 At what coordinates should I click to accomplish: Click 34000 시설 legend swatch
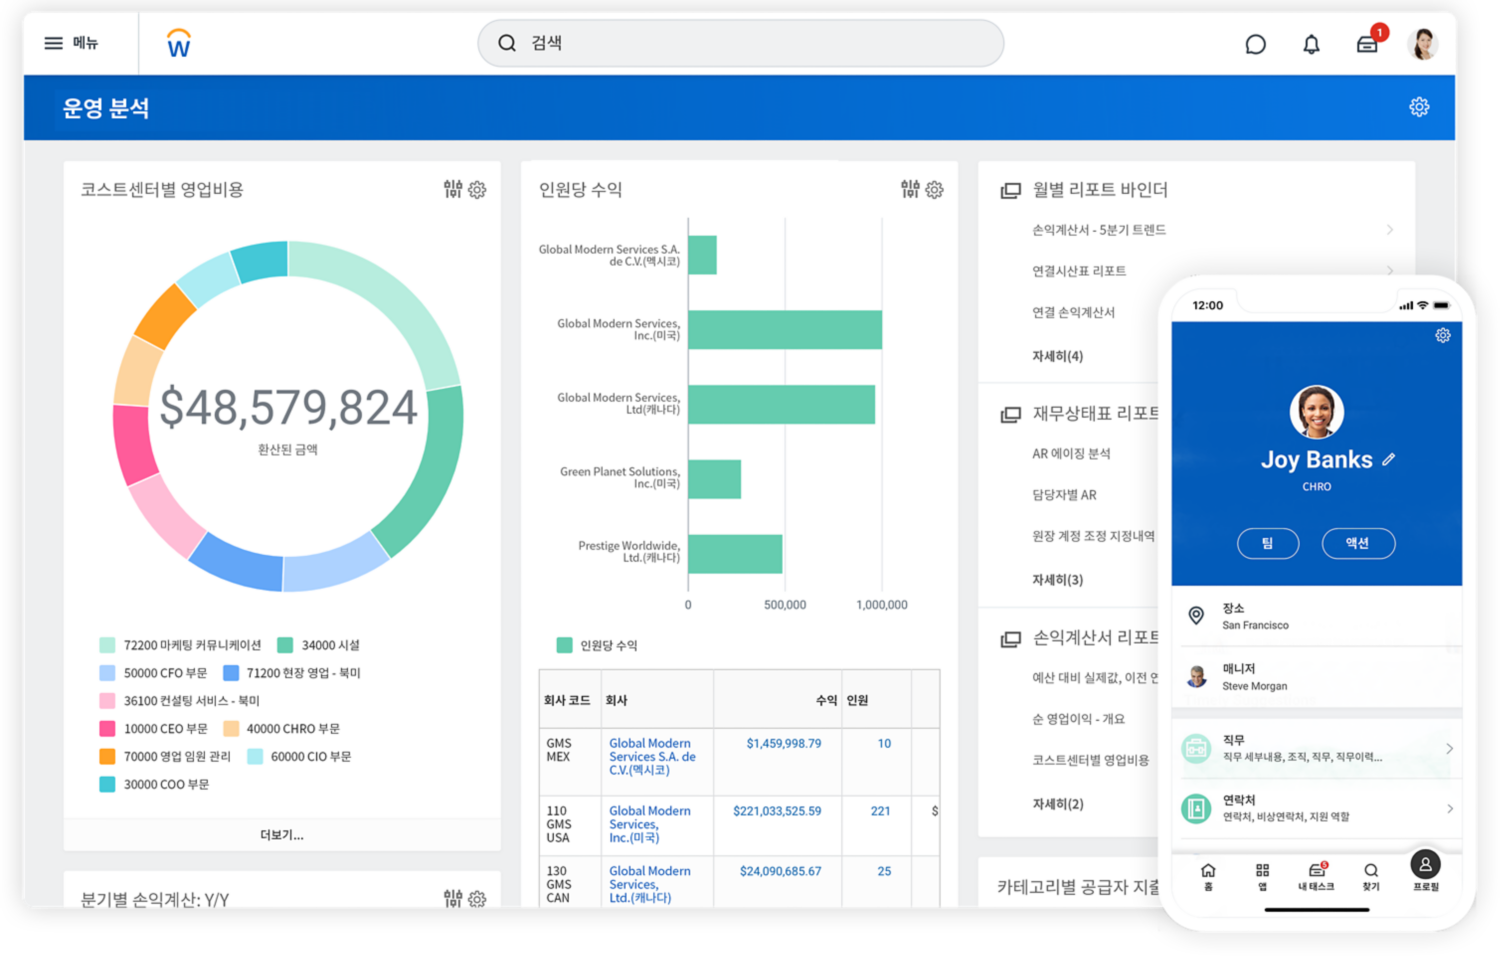coord(285,645)
